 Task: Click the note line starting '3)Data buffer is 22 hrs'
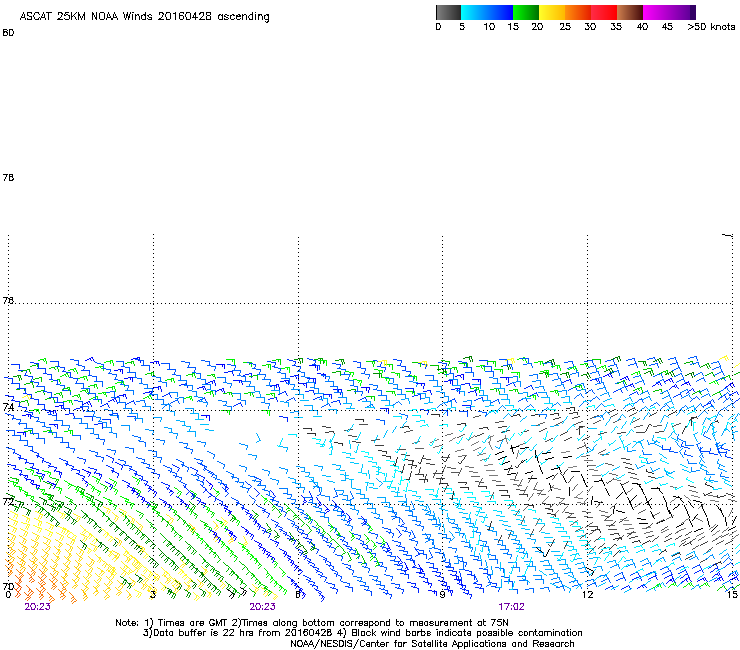(362, 633)
